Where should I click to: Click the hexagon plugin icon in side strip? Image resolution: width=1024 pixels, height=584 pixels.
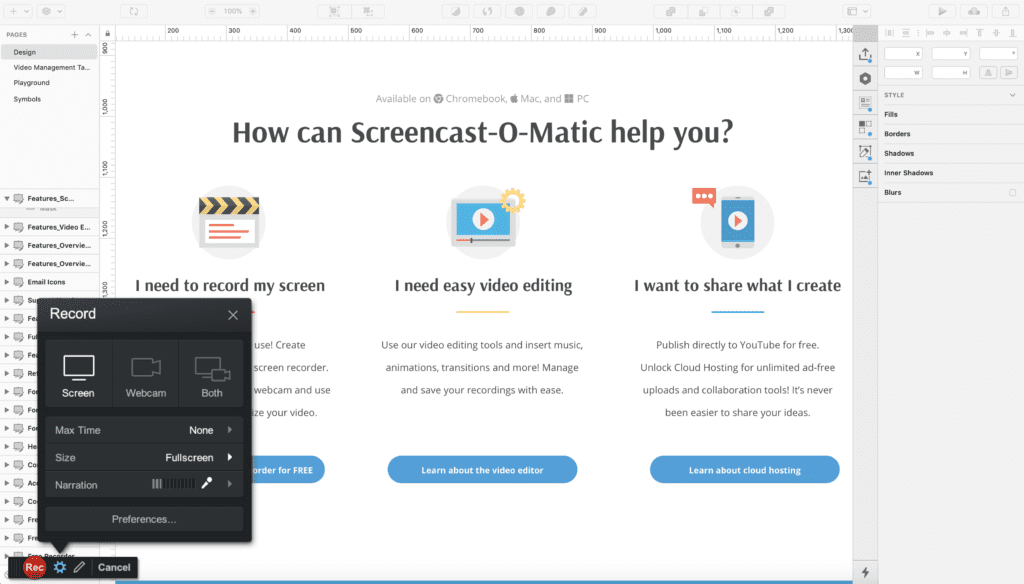click(865, 78)
